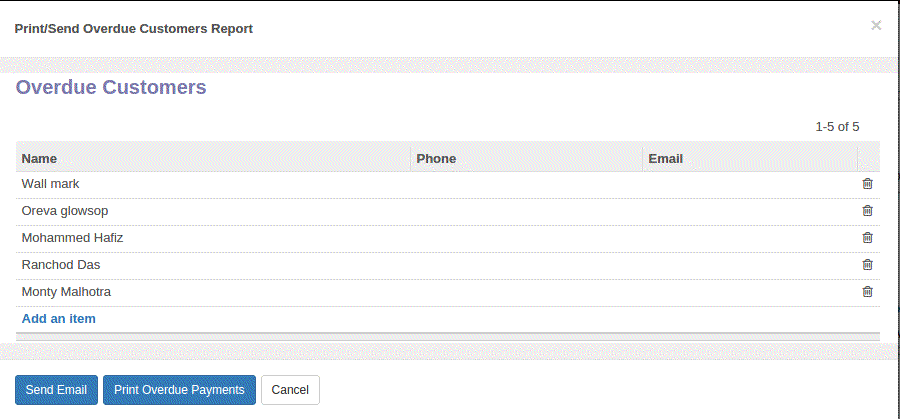Send the report with Send Email button

pos(56,390)
